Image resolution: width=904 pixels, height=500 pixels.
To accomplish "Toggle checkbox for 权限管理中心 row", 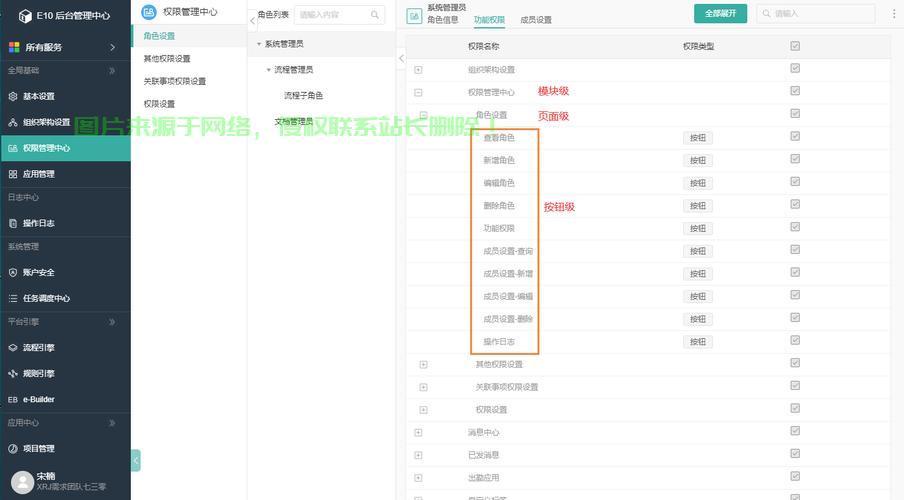I will [x=795, y=91].
